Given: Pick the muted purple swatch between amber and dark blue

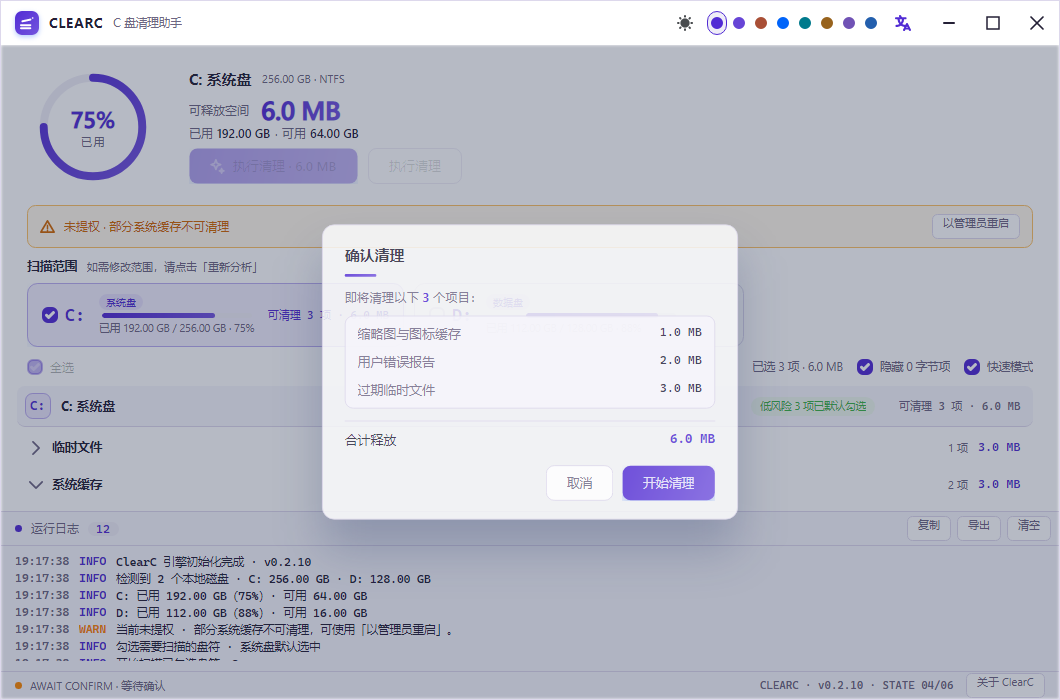Looking at the screenshot, I should click(x=849, y=23).
